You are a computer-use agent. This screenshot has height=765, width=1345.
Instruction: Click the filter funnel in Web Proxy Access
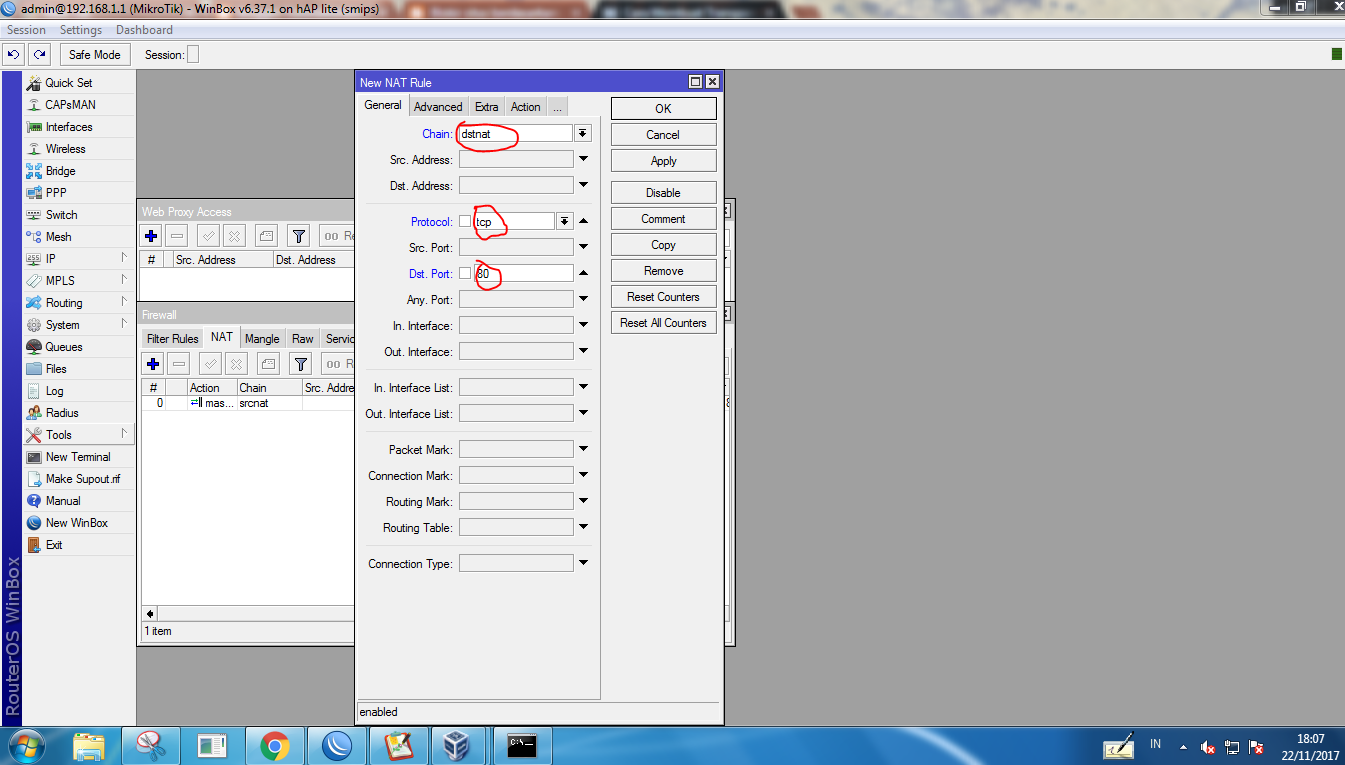[x=298, y=236]
